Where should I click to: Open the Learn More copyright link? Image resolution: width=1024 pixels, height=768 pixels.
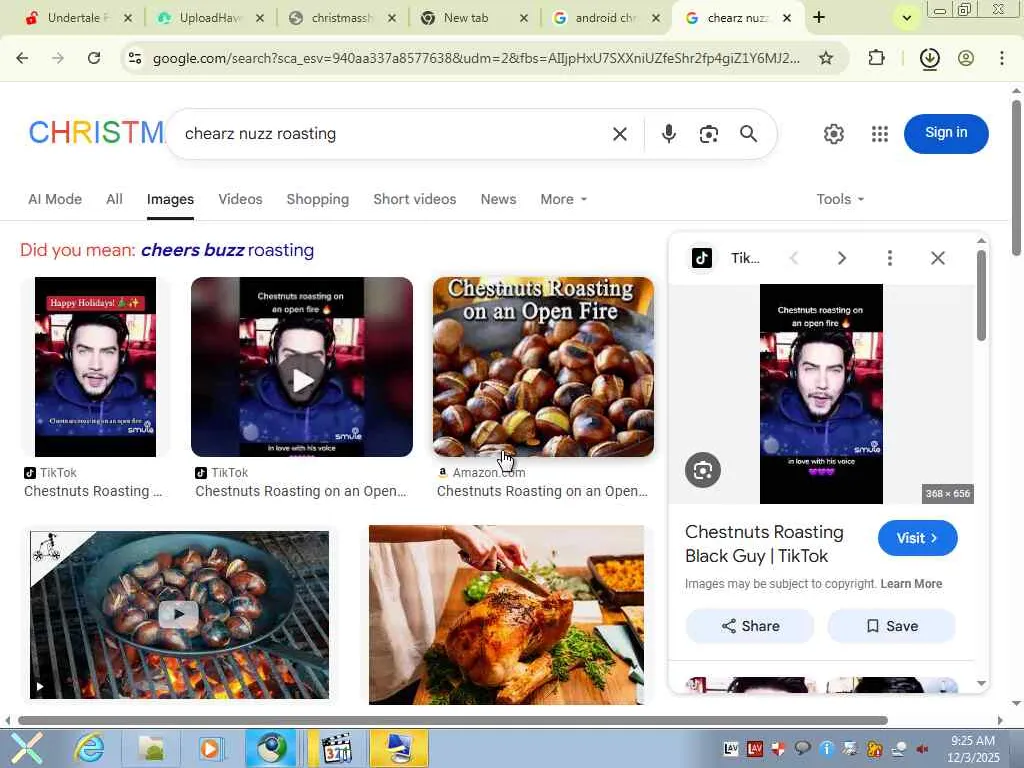click(911, 584)
